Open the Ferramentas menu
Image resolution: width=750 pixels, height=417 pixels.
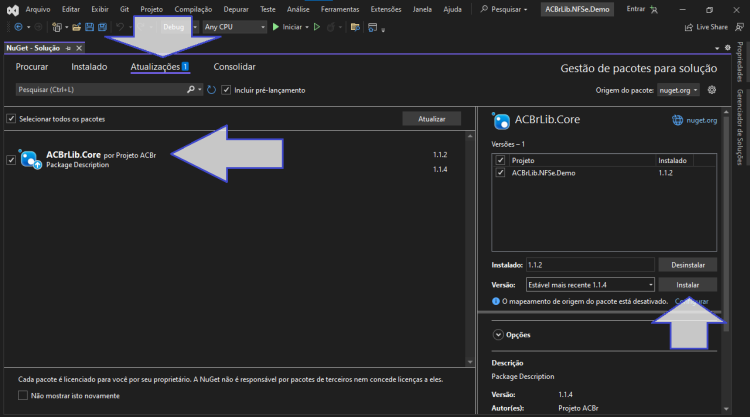point(340,9)
